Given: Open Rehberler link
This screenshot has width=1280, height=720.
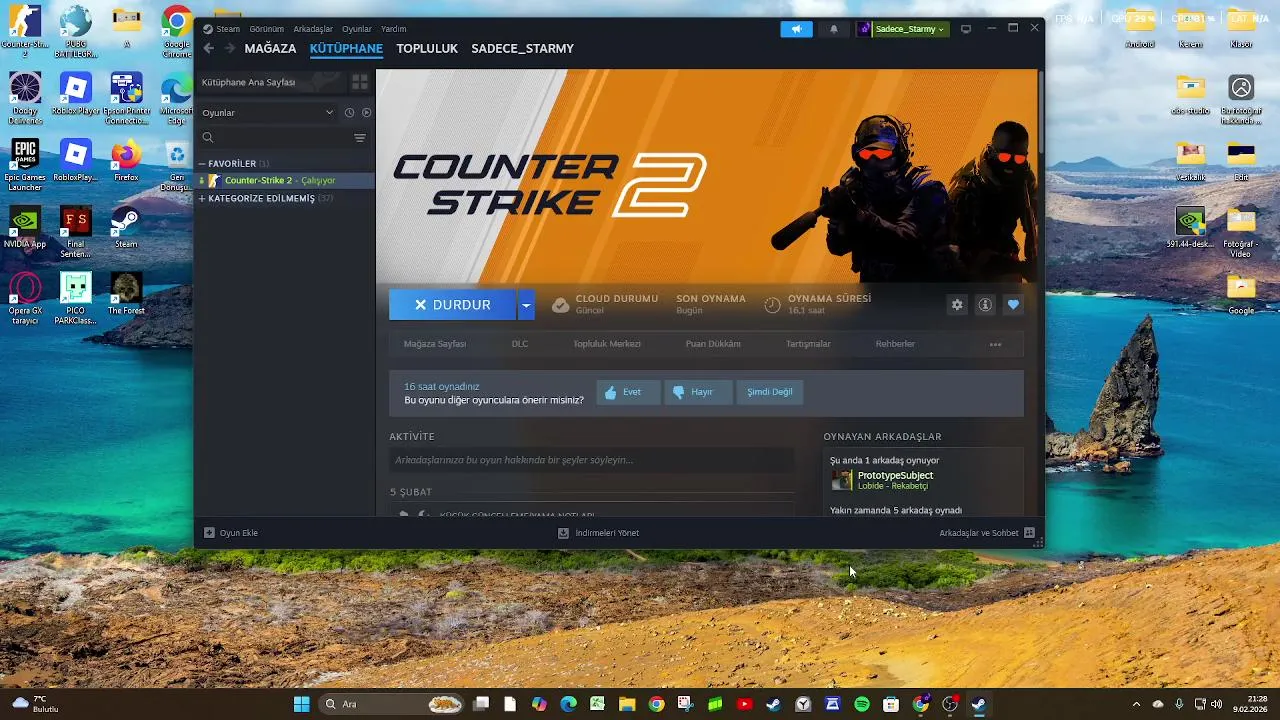Looking at the screenshot, I should pyautogui.click(x=895, y=344).
